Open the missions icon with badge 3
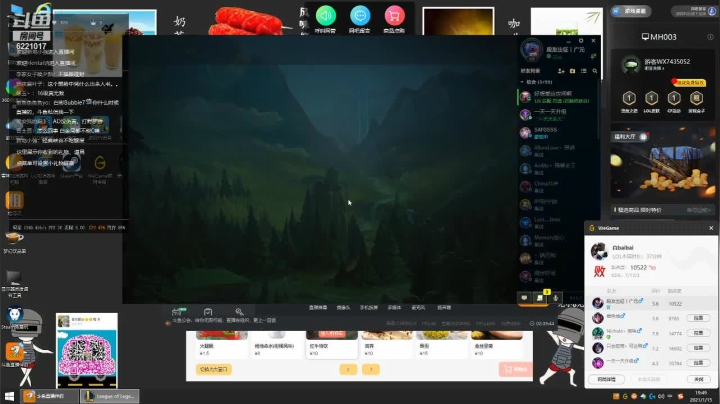 coord(540,297)
